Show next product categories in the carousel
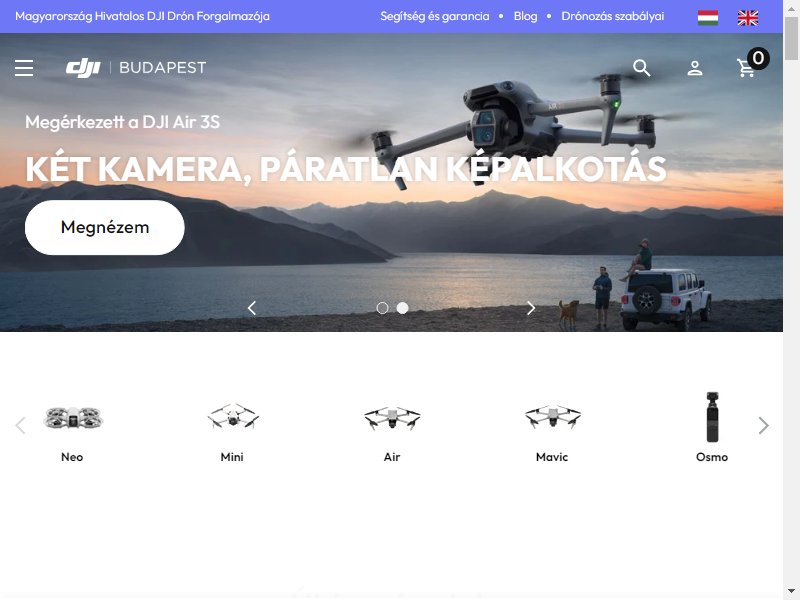800x600 pixels. (763, 425)
